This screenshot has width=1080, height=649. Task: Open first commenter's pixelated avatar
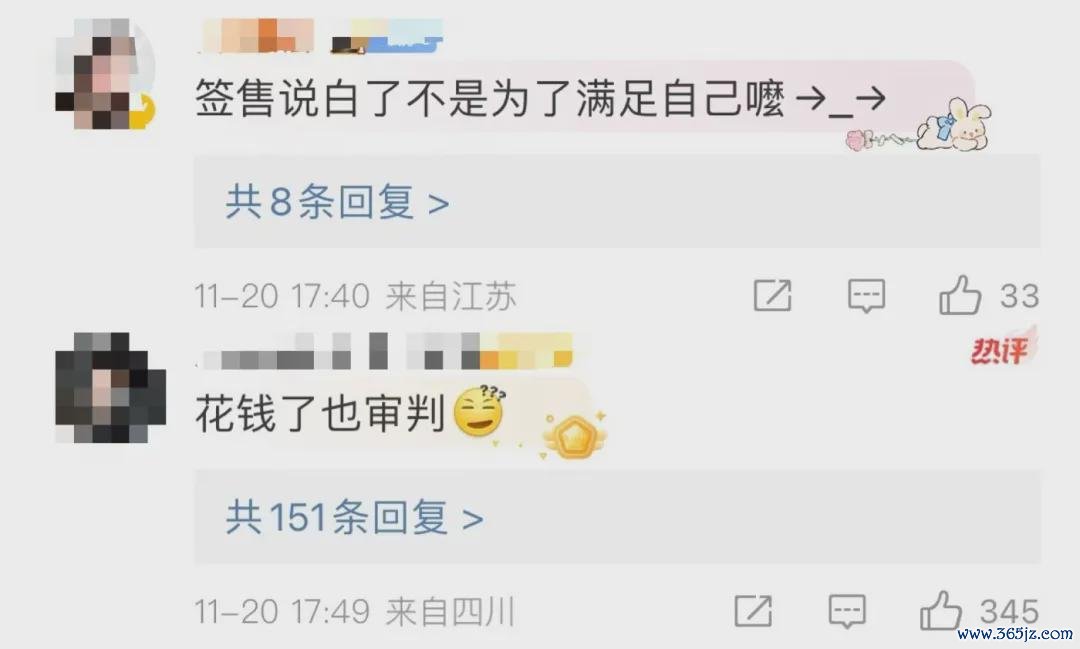tap(105, 74)
